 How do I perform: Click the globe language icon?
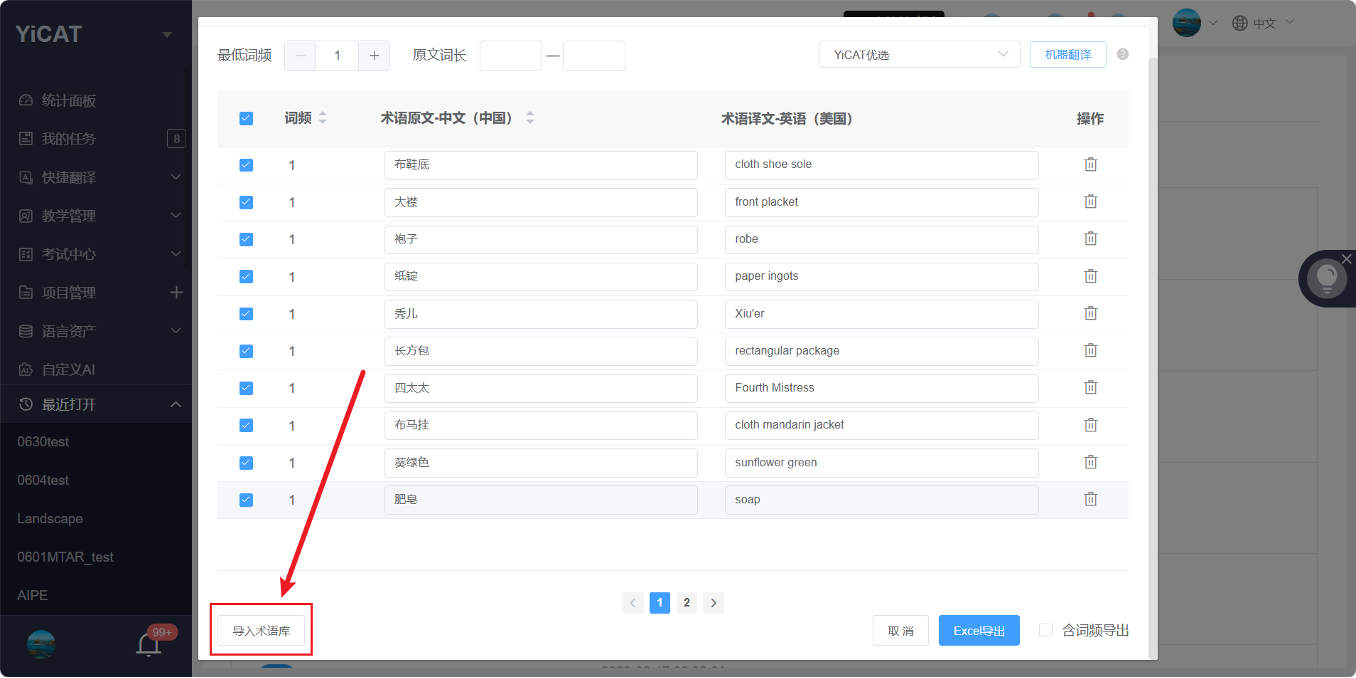(x=1240, y=23)
